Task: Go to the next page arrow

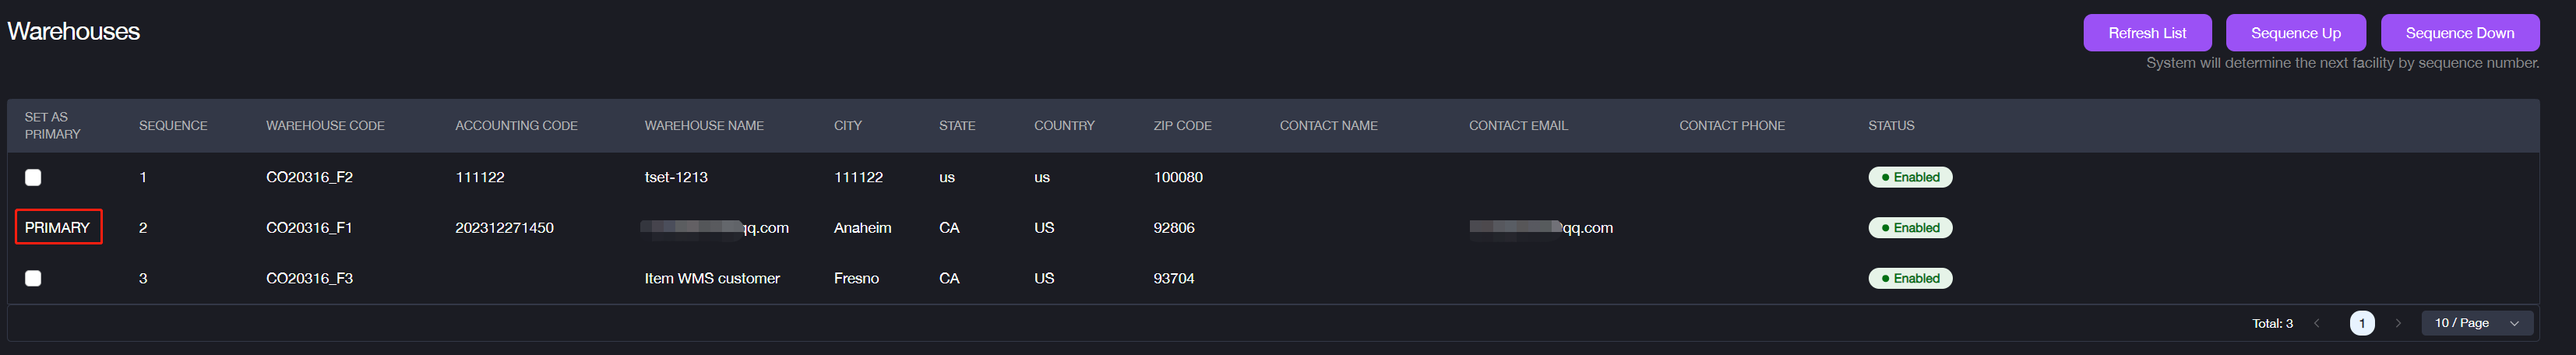Action: [x=2398, y=323]
